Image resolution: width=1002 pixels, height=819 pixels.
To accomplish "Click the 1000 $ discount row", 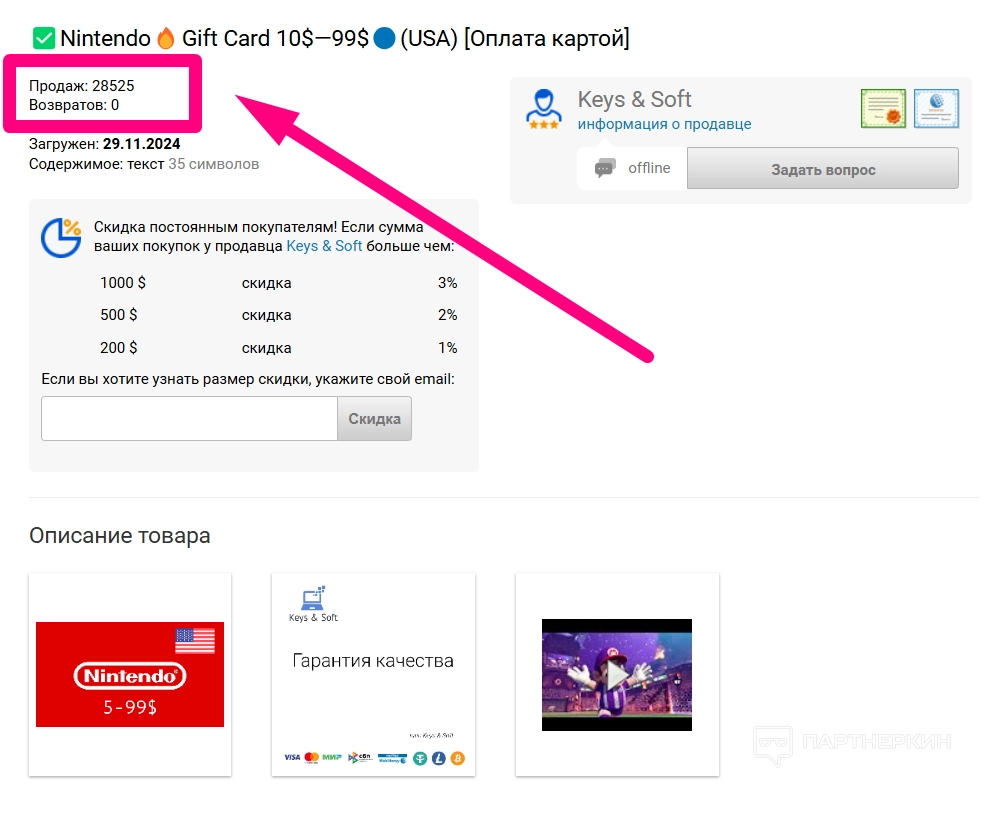I will point(279,282).
